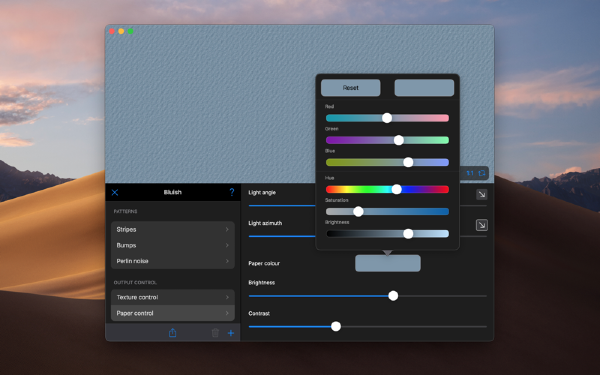This screenshot has width=600, height=375.
Task: Open the Bumps pattern row
Action: [x=173, y=245]
